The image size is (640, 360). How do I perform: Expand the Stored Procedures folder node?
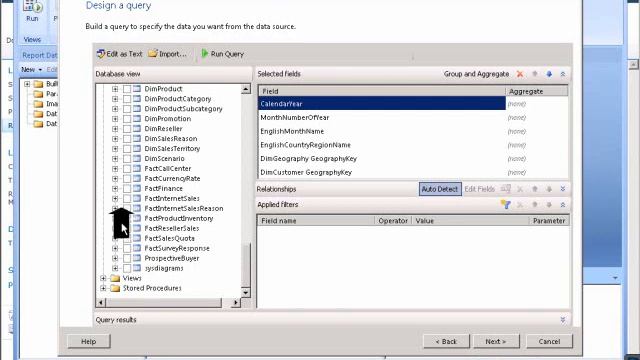point(103,288)
